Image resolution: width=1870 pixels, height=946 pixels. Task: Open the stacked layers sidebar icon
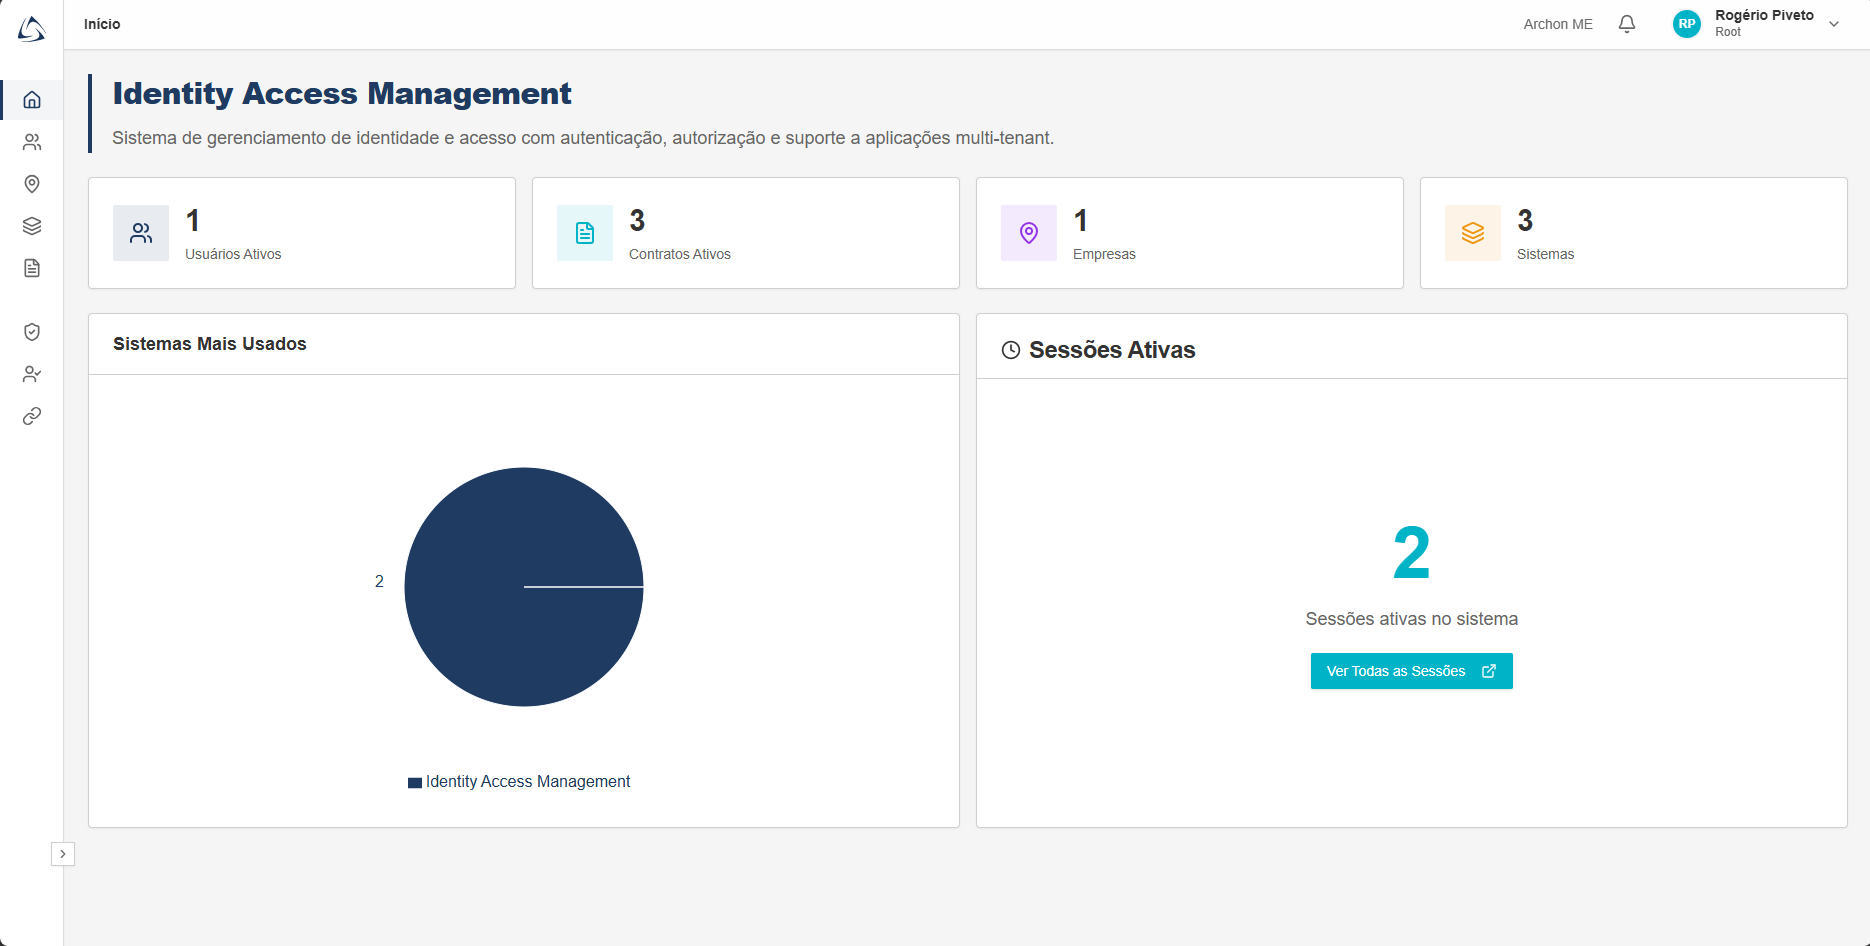click(32, 226)
